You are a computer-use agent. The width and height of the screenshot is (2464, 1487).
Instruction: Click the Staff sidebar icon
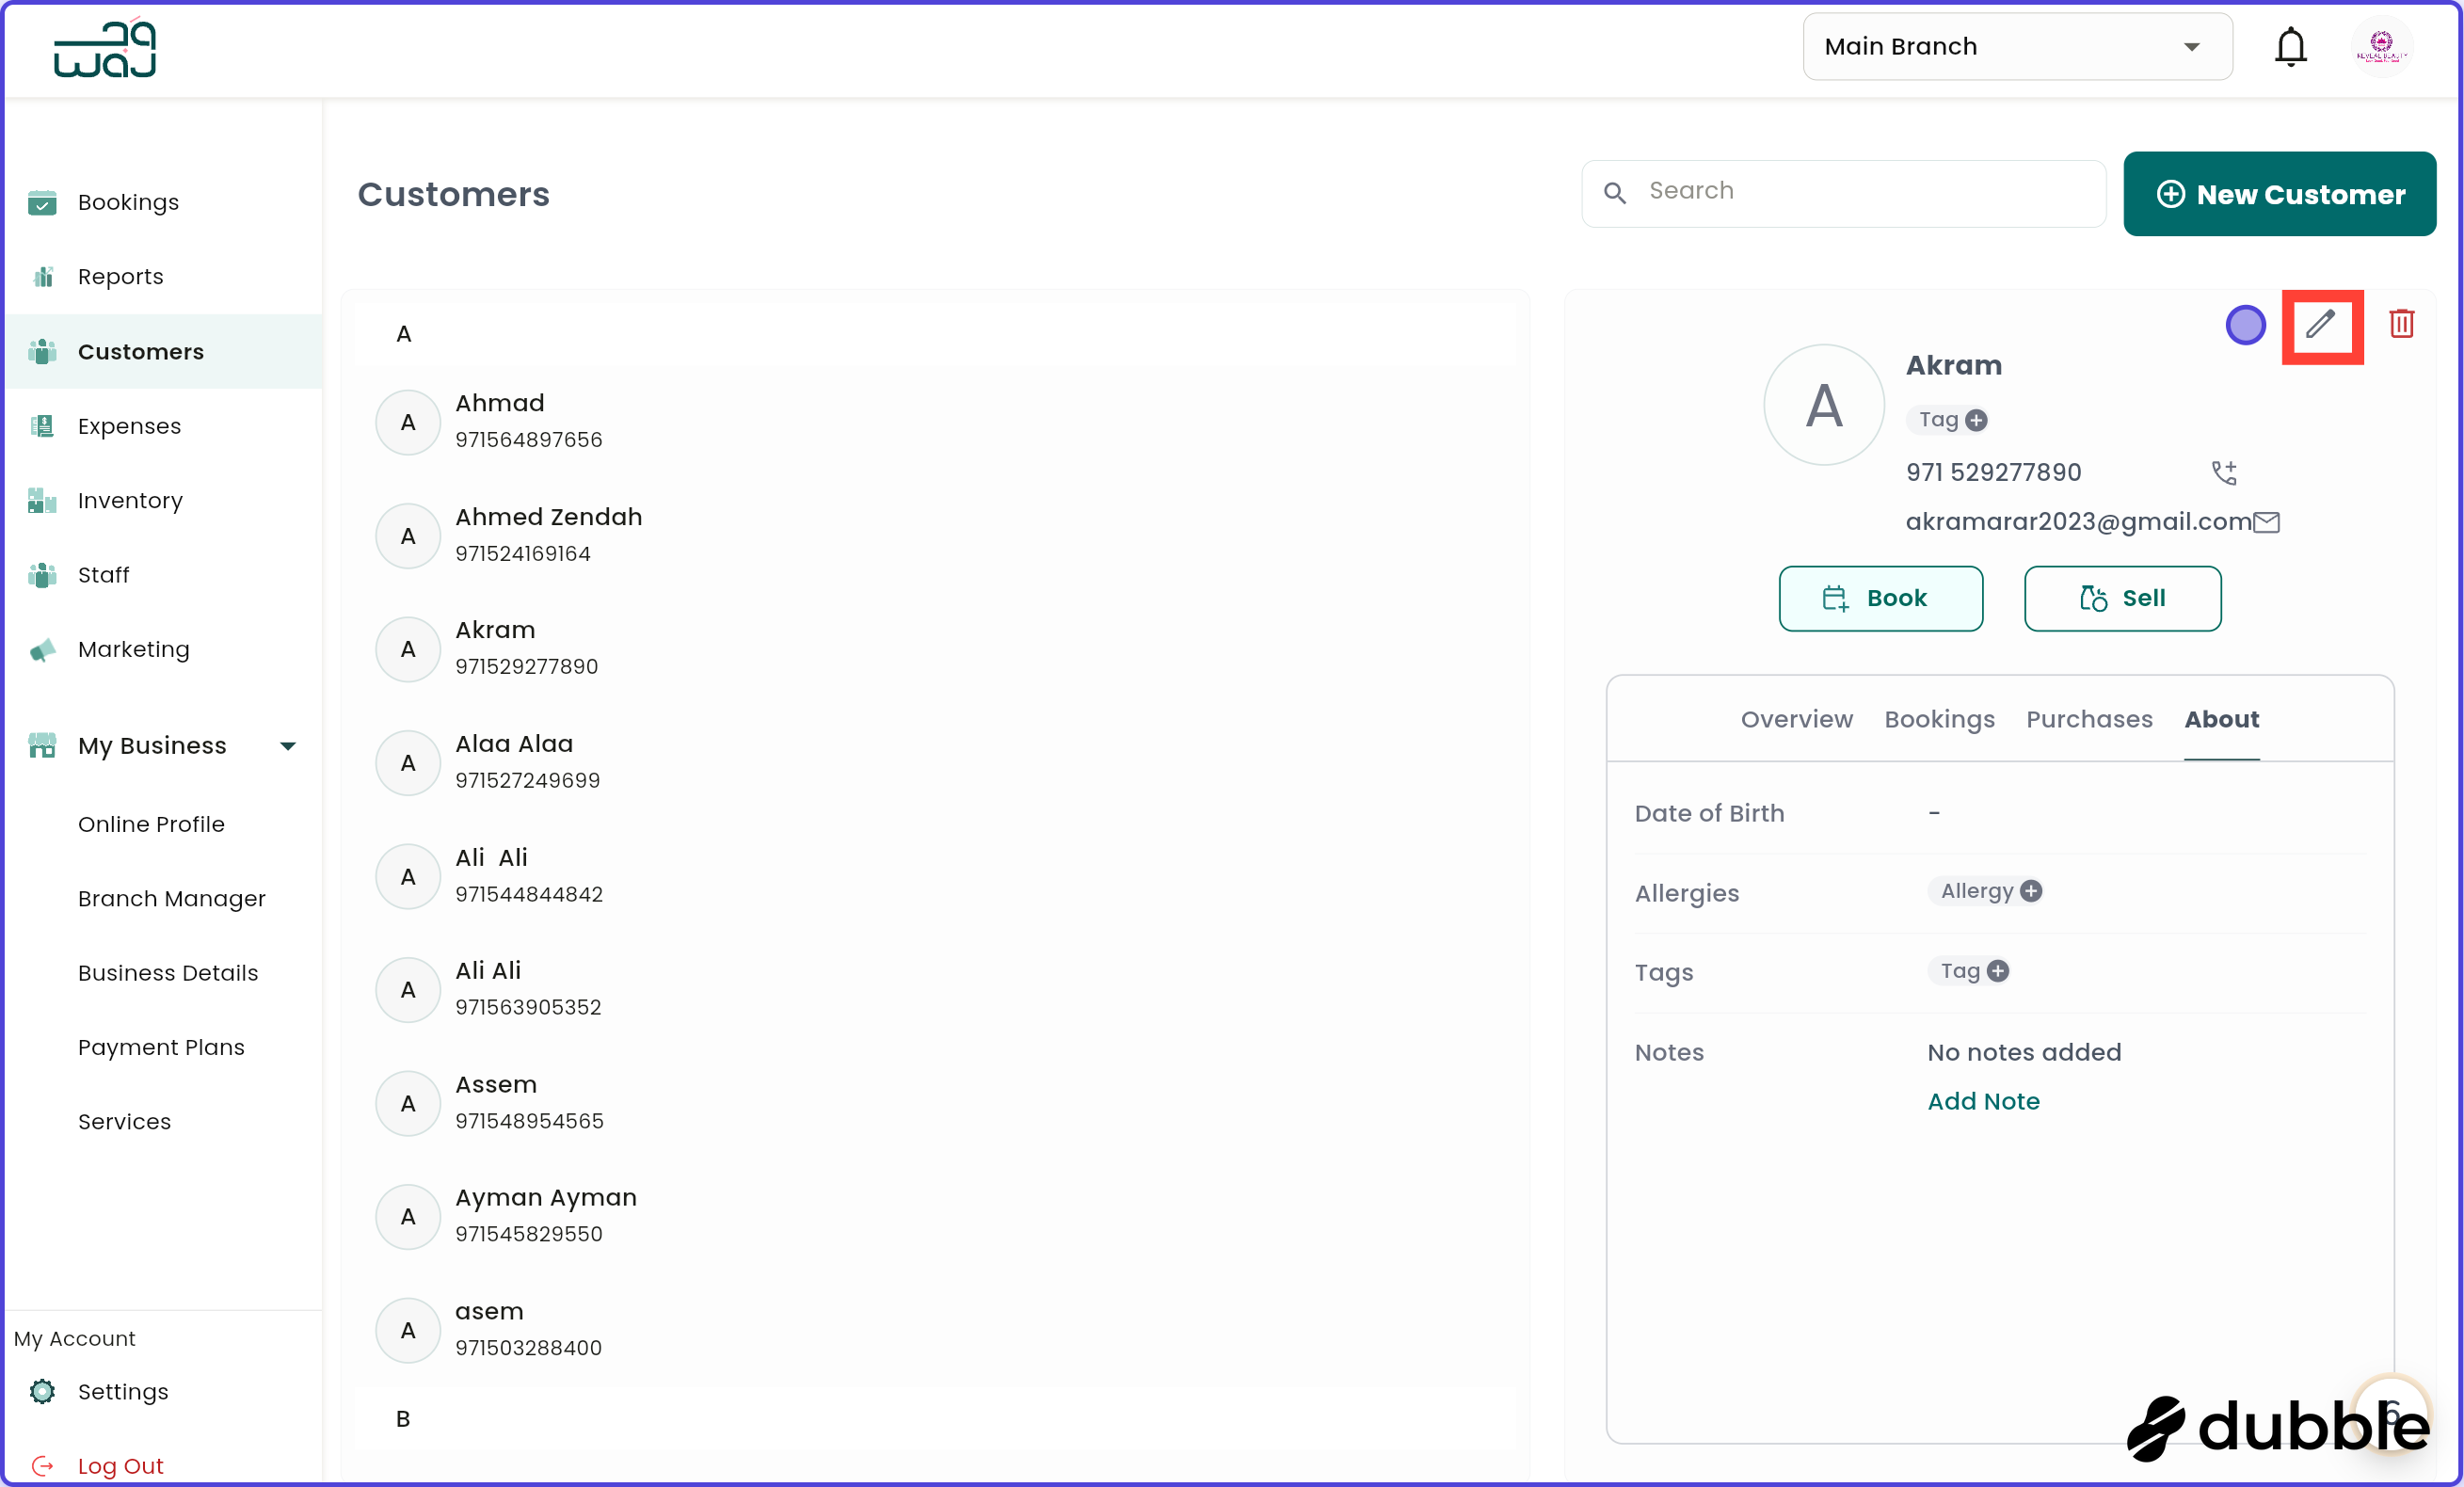pos(42,574)
